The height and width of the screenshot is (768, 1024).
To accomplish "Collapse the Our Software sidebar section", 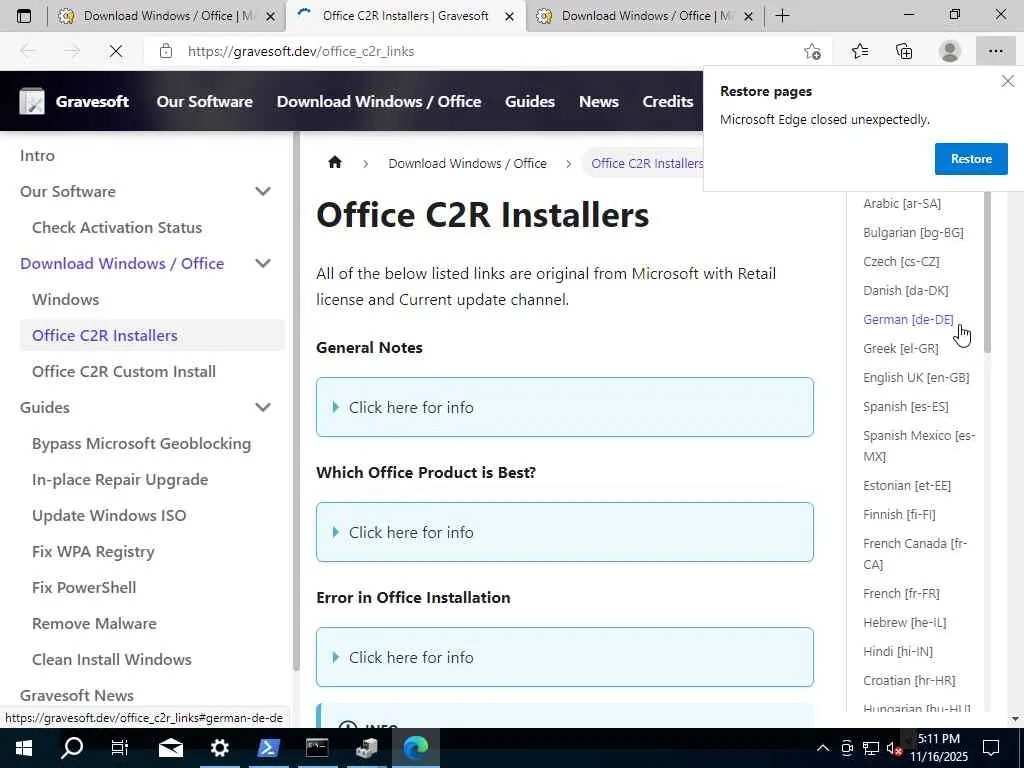I will point(263,191).
